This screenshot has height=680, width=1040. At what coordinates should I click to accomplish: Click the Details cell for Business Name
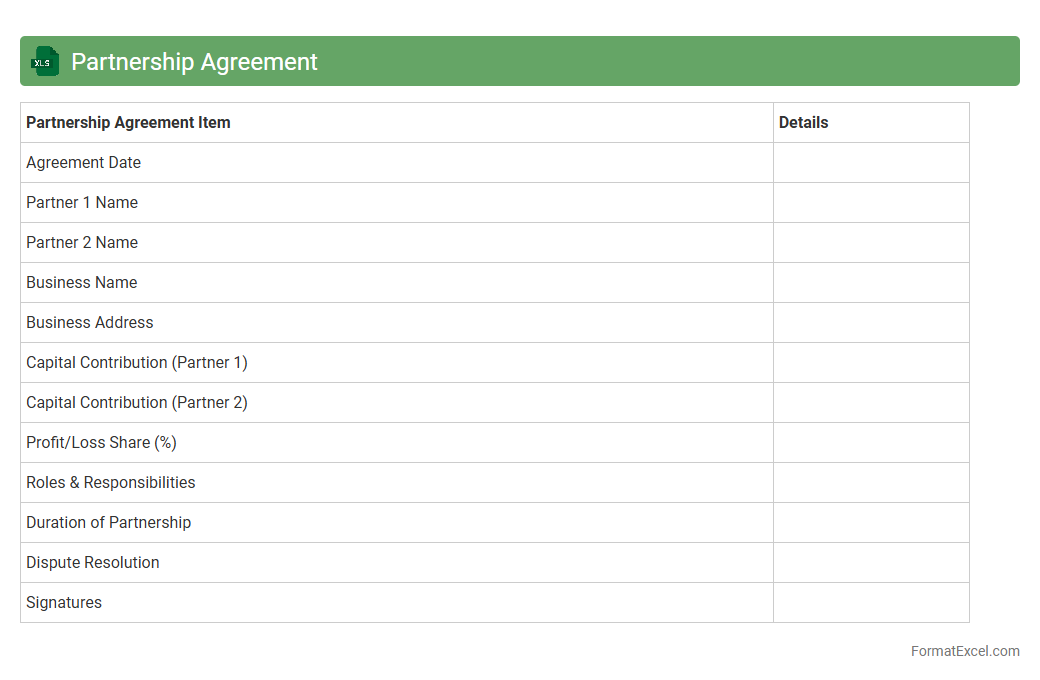(x=871, y=283)
